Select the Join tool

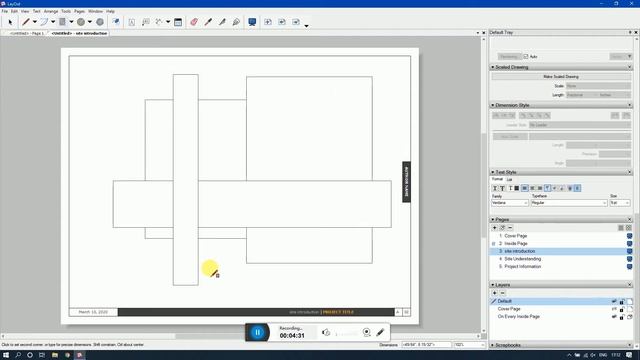pos(236,22)
